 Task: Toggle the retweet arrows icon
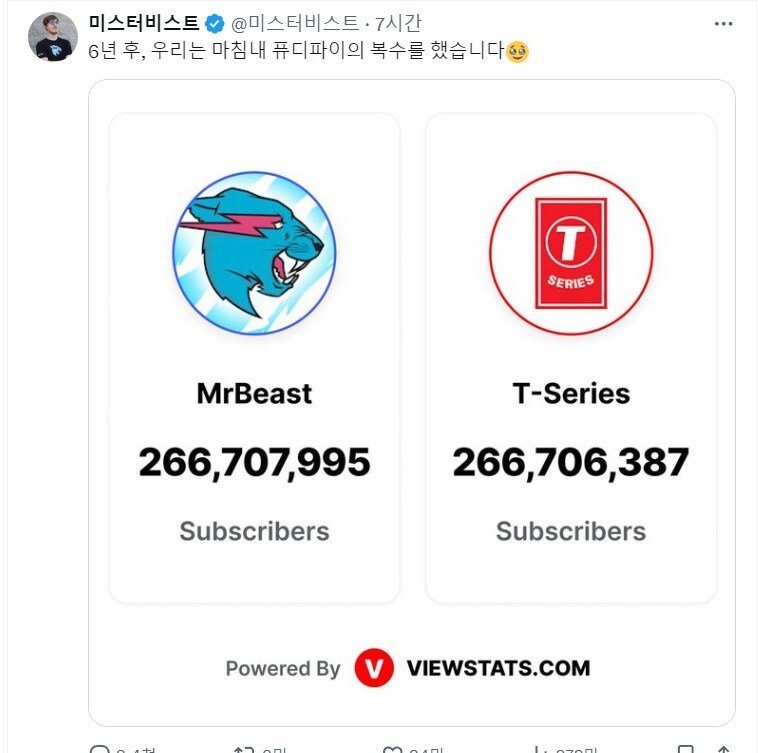pyautogui.click(x=244, y=749)
